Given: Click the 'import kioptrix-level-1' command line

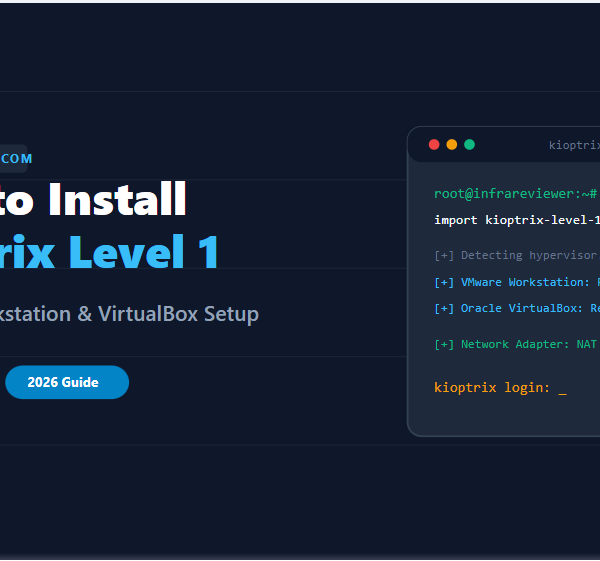Looking at the screenshot, I should pos(517,220).
